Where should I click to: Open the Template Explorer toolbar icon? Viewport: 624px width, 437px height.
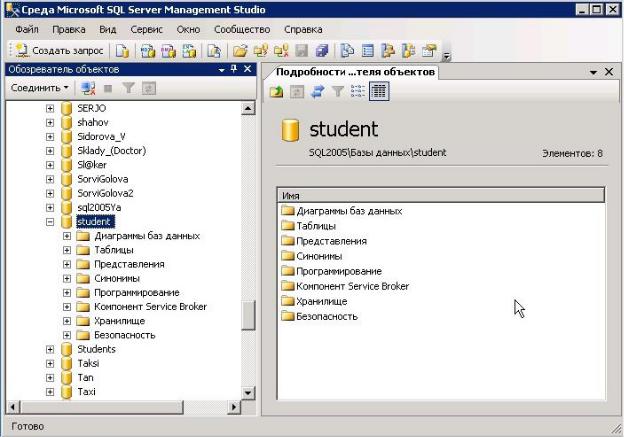coord(409,51)
